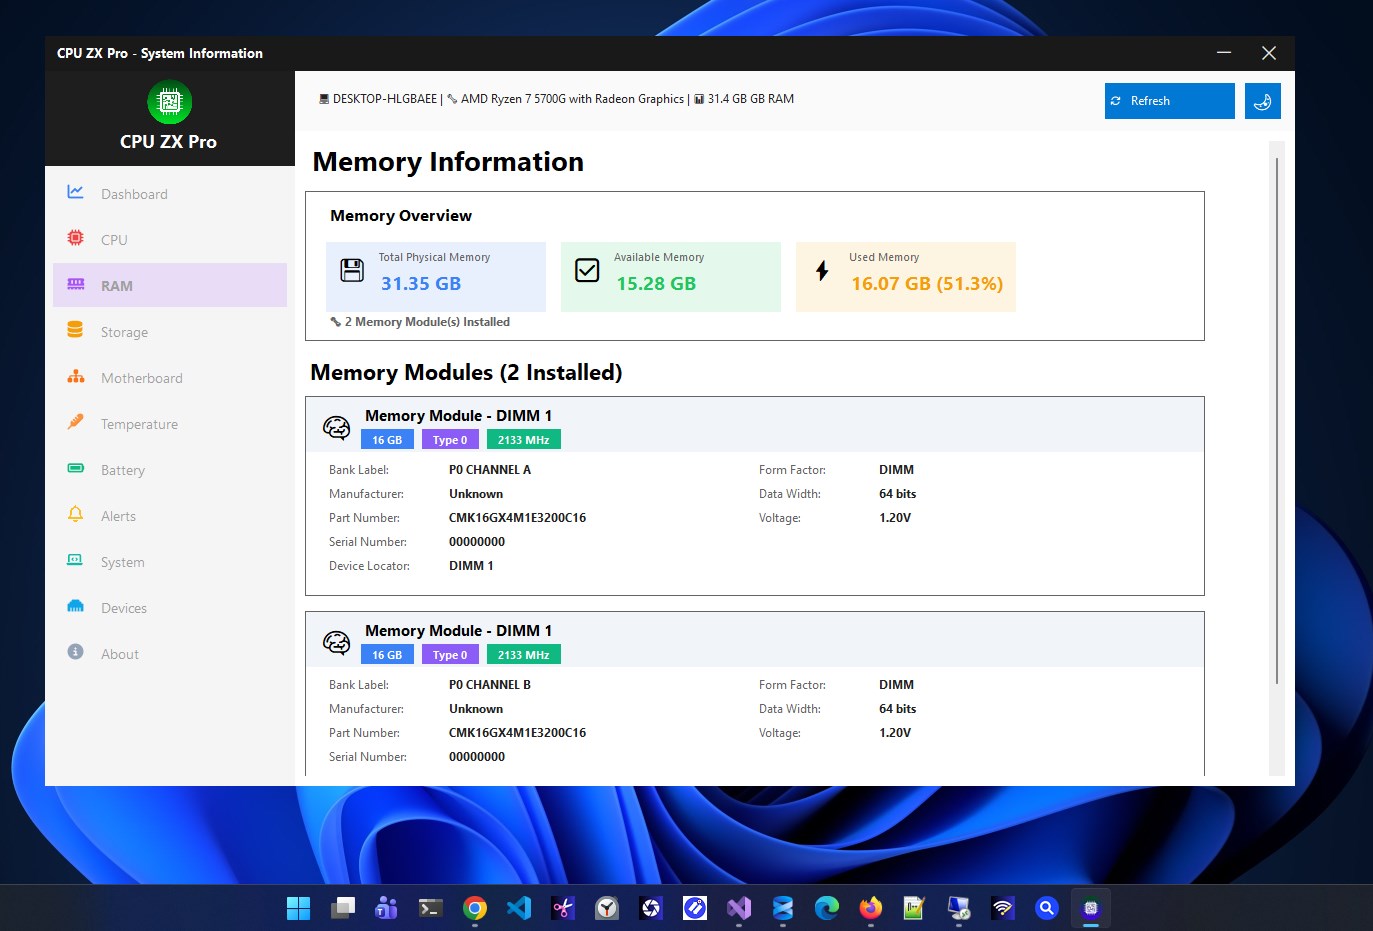Open the About page
Viewport: 1373px width, 931px height.
[x=119, y=653]
